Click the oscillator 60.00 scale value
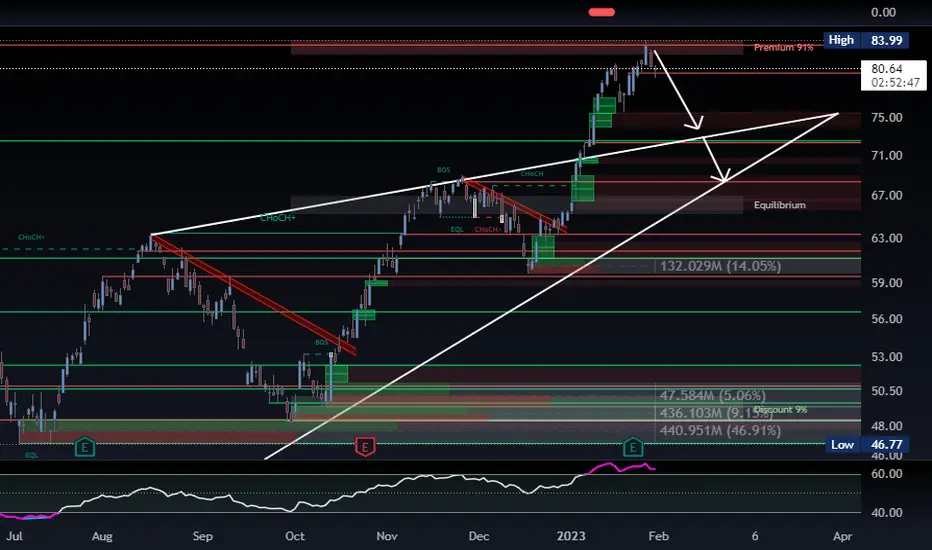 [x=887, y=474]
